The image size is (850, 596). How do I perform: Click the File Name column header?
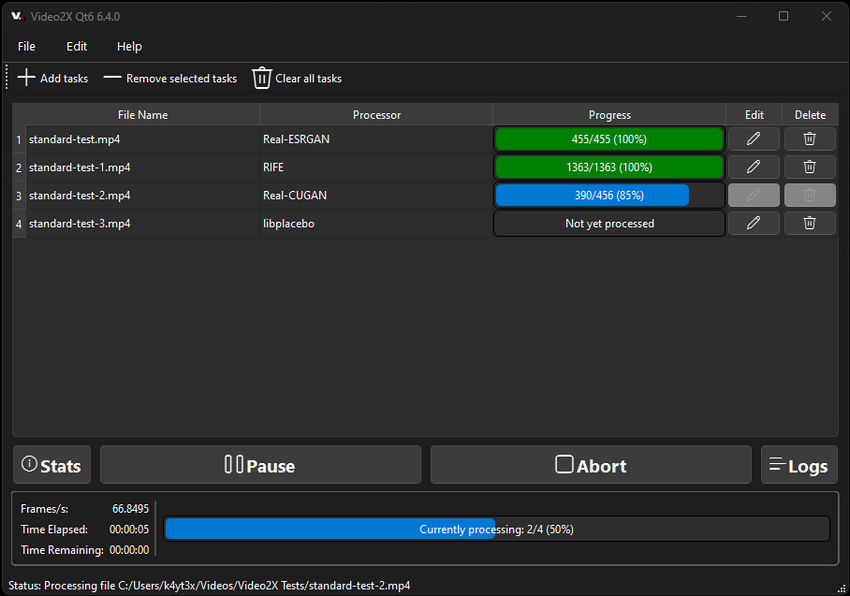[x=143, y=115]
